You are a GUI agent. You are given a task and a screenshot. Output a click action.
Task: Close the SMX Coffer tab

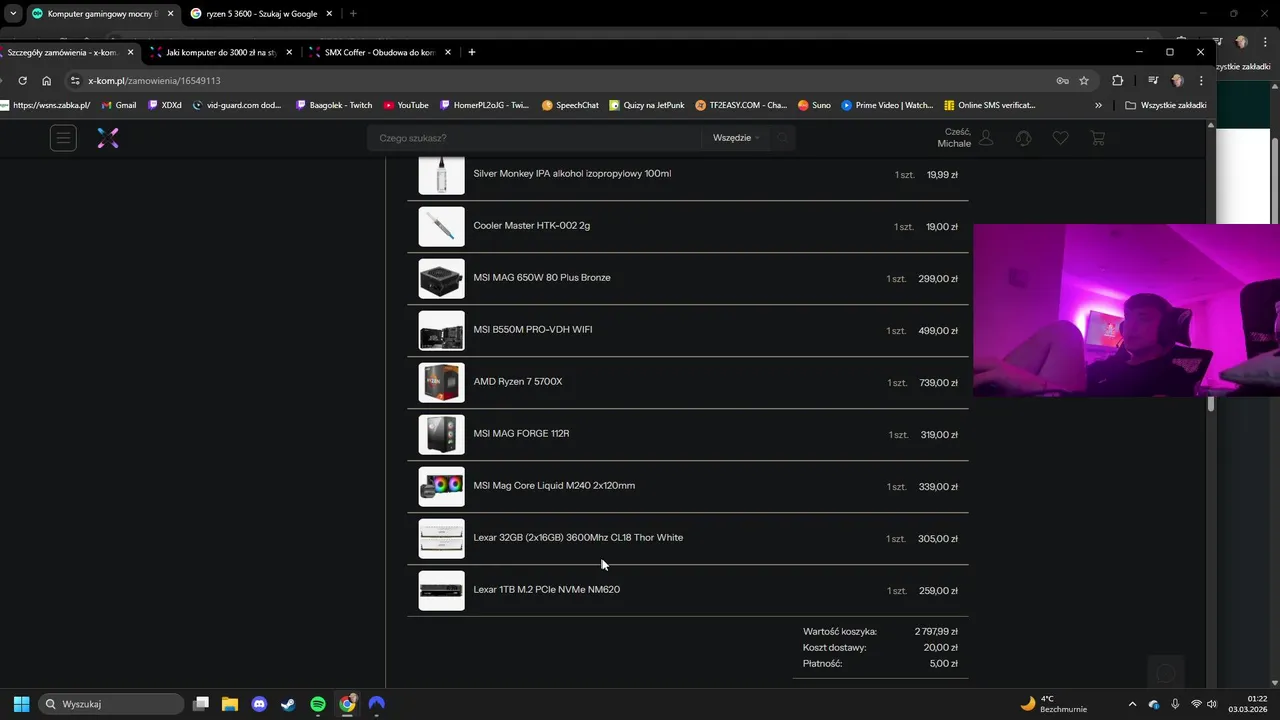pos(448,52)
